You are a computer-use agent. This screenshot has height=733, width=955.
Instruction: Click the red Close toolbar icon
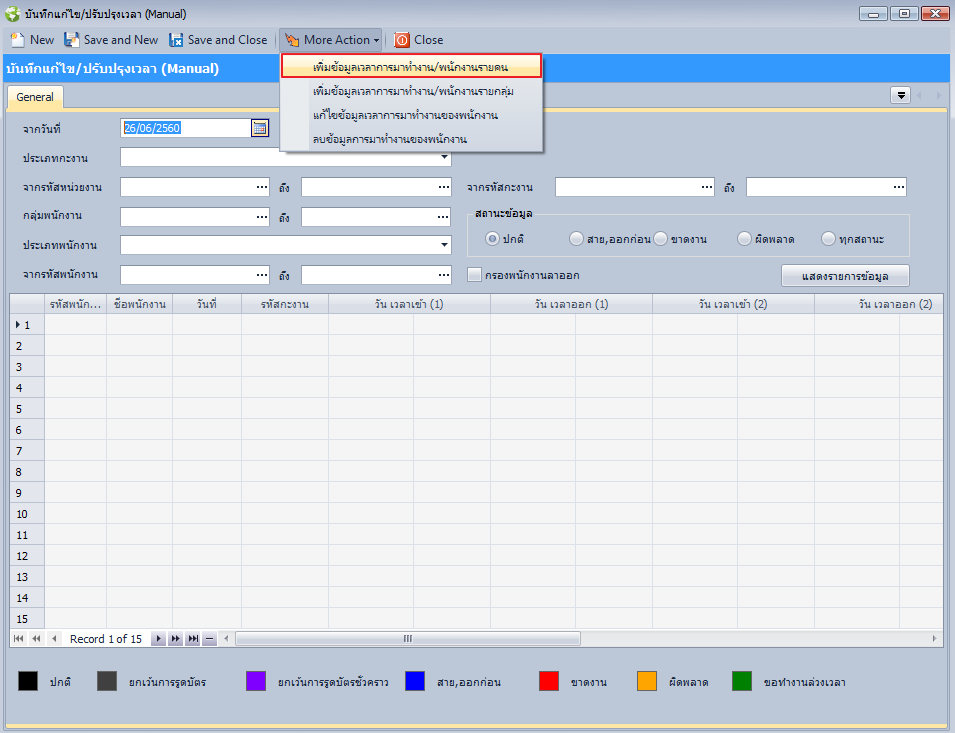pos(402,40)
